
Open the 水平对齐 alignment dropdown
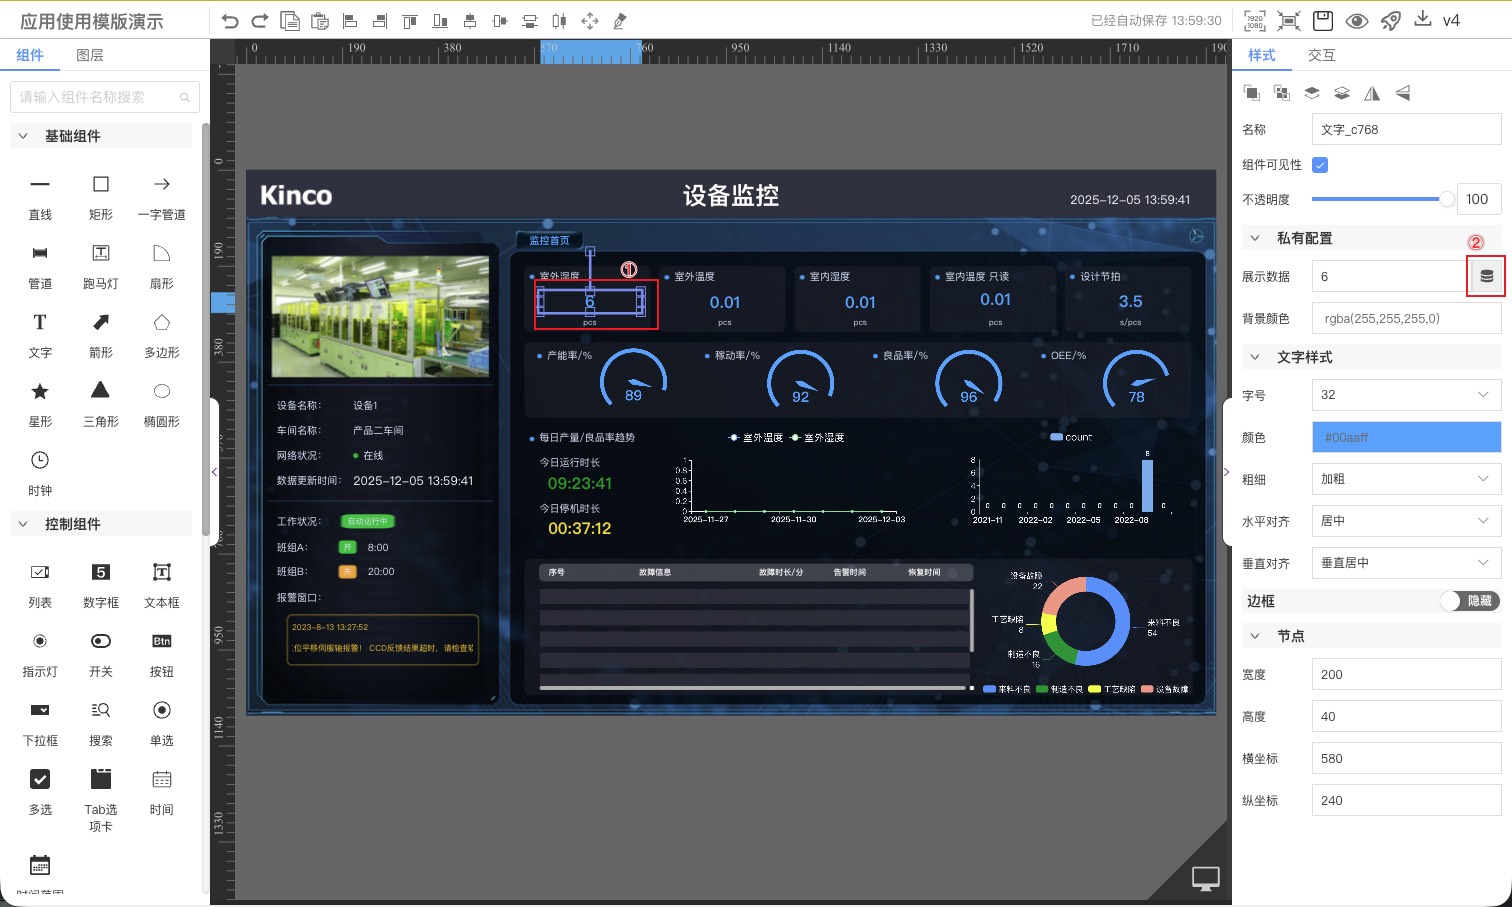click(1406, 521)
